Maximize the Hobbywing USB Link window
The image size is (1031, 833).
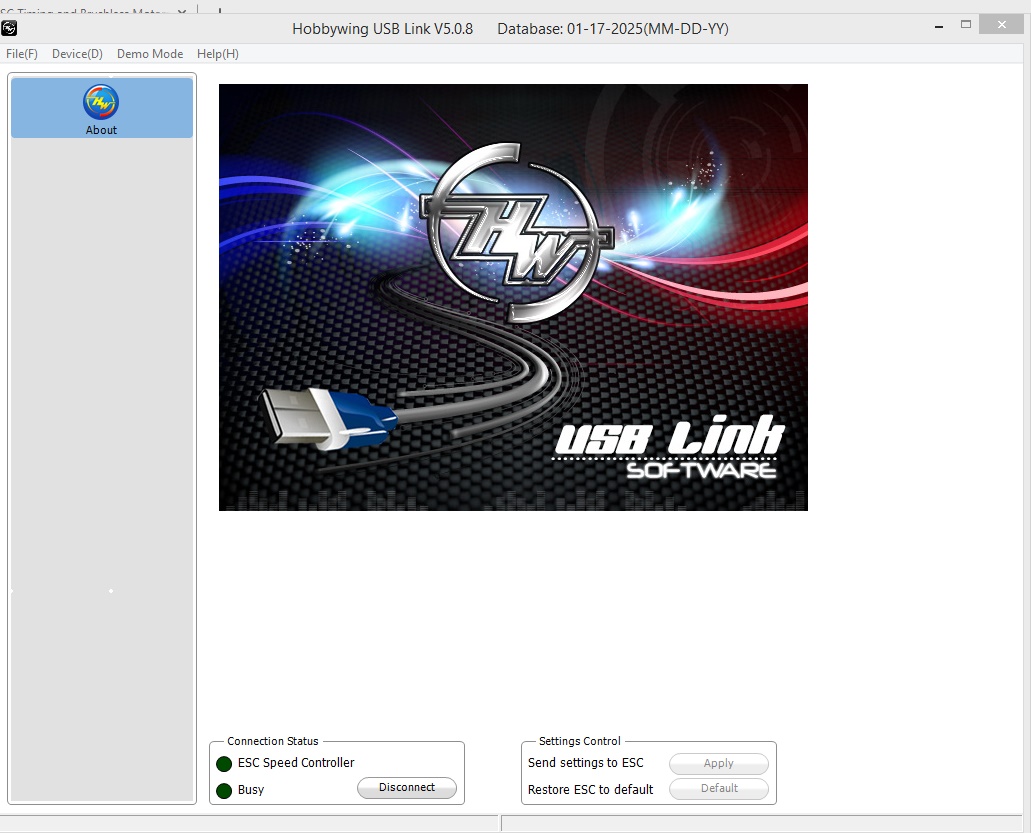coord(966,24)
